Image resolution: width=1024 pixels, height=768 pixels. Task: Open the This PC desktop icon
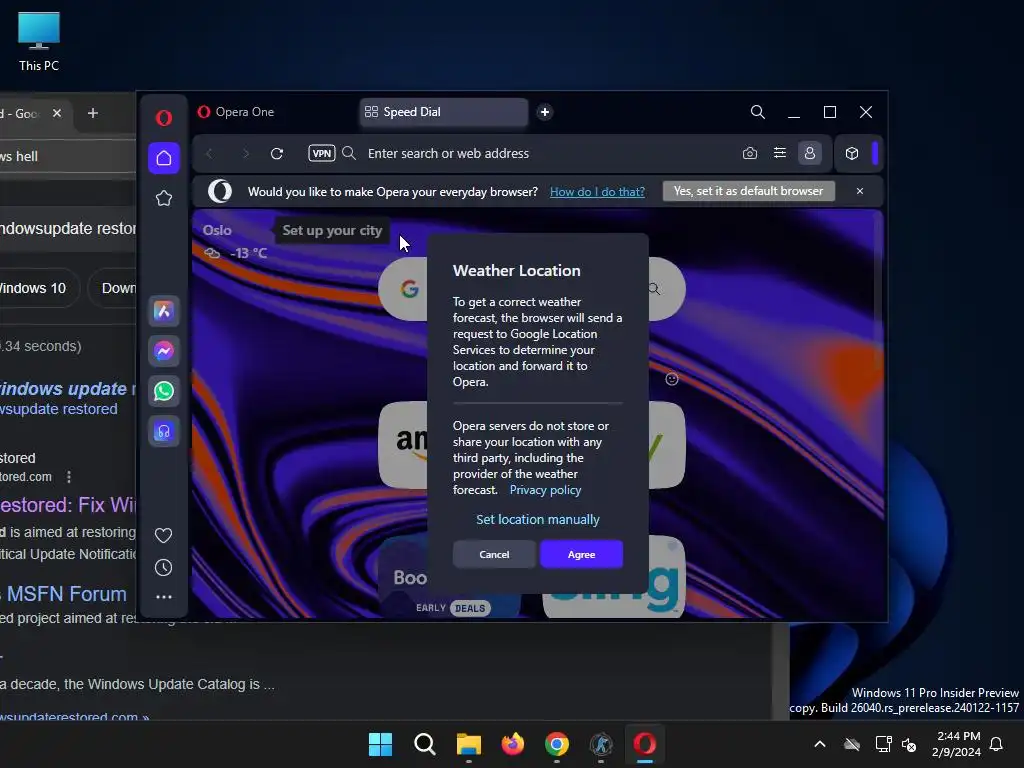[39, 42]
